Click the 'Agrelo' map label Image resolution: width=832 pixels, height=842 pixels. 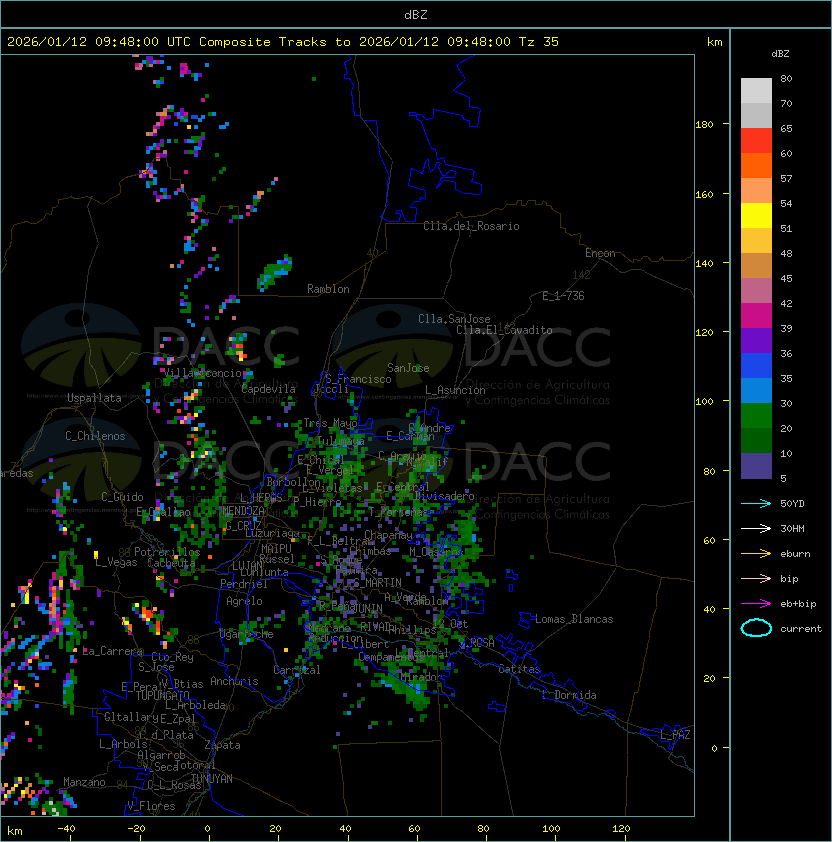tap(244, 601)
